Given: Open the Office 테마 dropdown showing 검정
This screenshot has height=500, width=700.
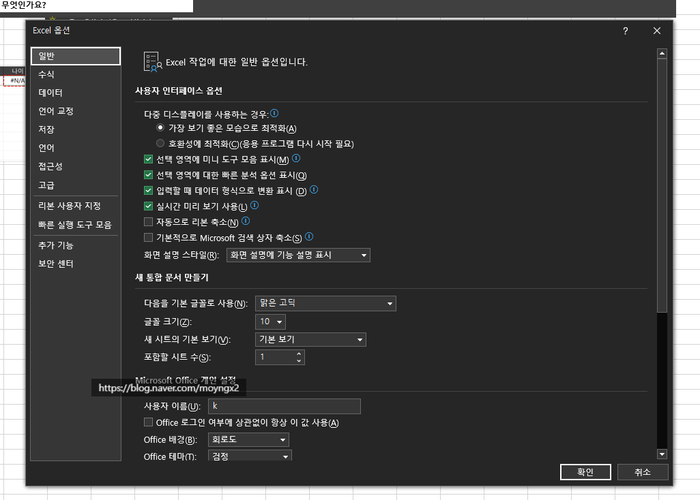Looking at the screenshot, I should (x=250, y=456).
